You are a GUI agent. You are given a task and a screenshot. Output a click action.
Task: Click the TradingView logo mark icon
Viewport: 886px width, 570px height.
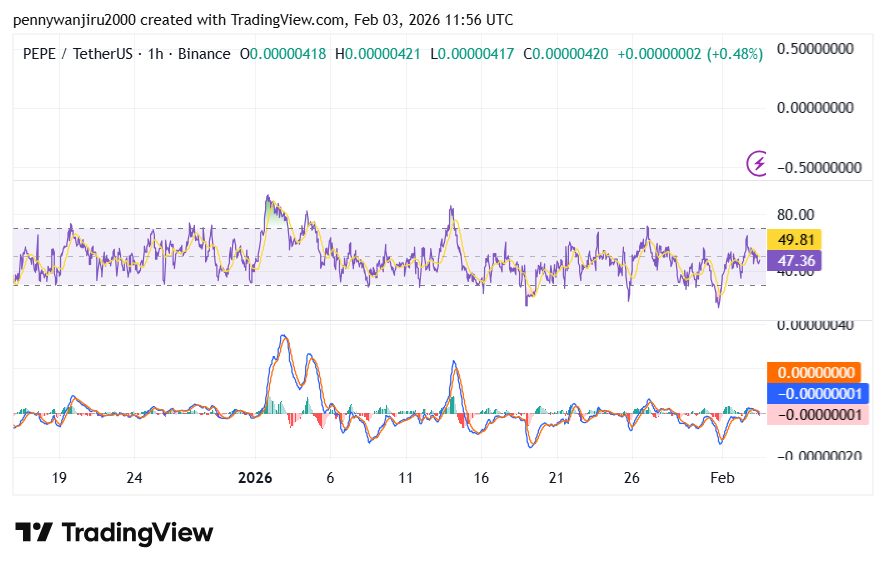pyautogui.click(x=33, y=533)
